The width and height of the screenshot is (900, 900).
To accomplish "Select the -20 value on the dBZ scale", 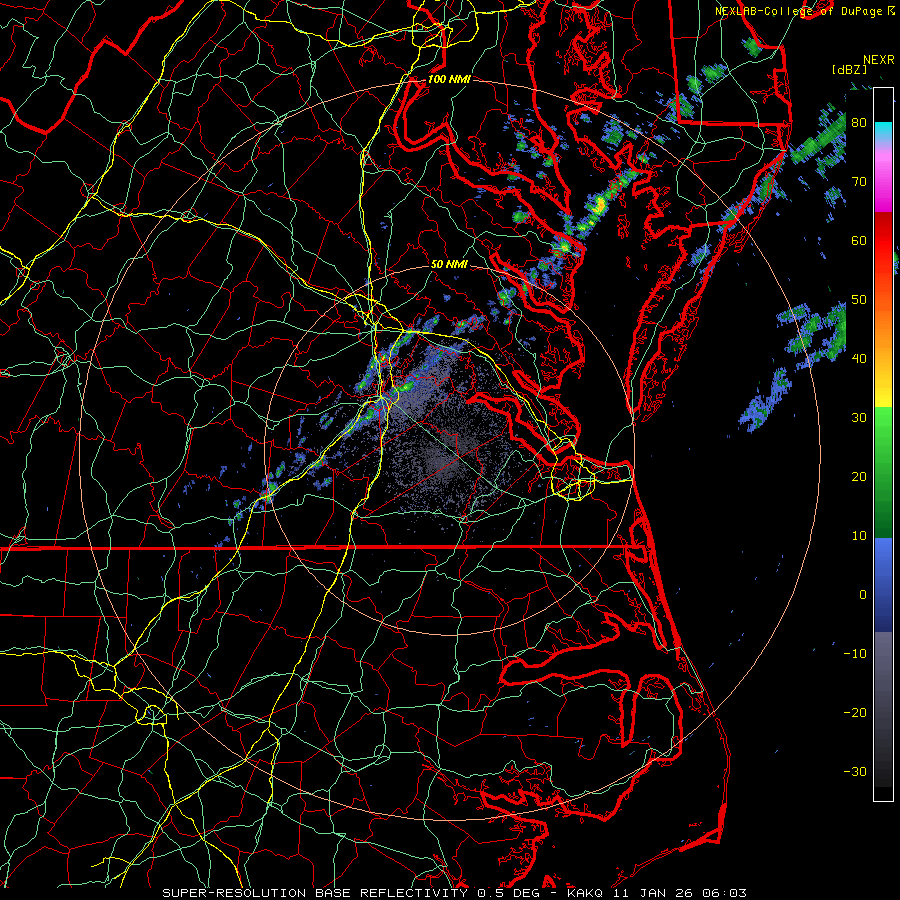I will [x=855, y=712].
